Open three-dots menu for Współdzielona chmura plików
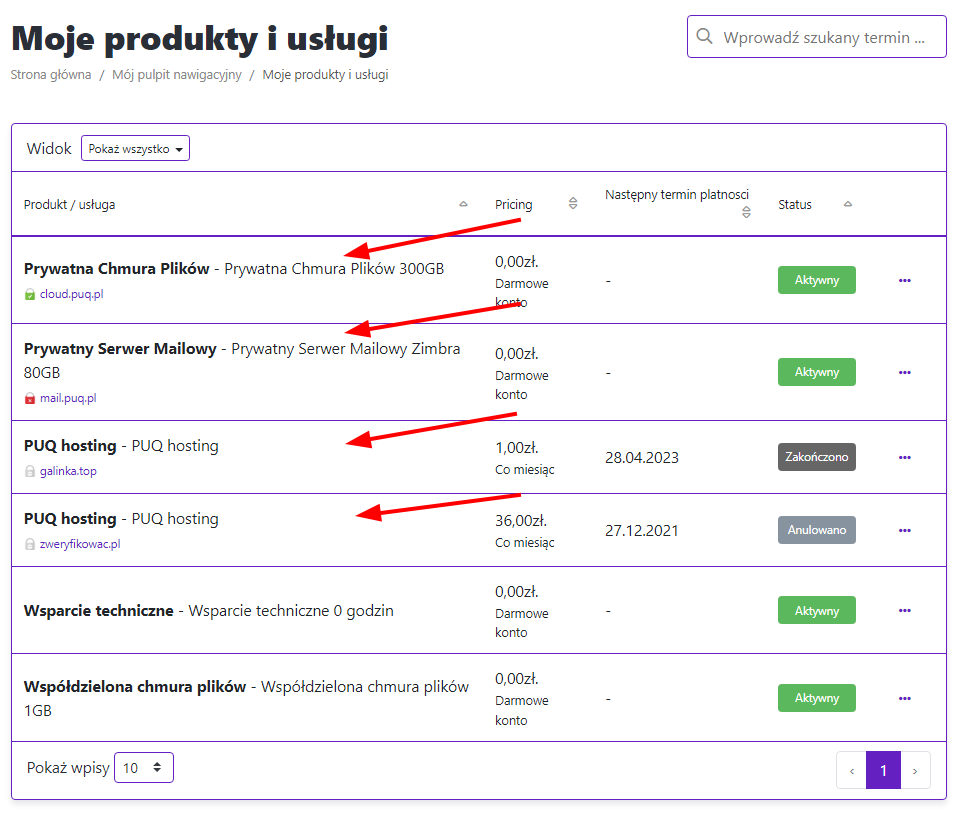This screenshot has height=814, width=960. click(x=904, y=698)
